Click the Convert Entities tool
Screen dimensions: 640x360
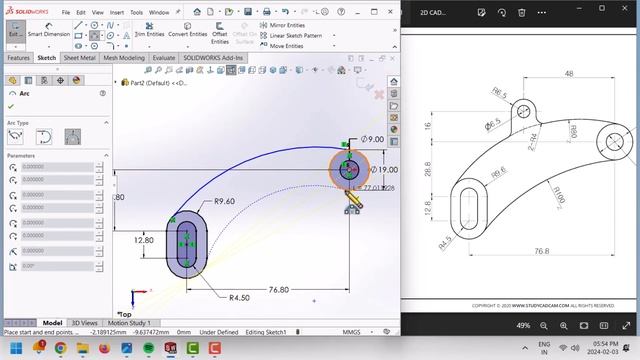(188, 30)
